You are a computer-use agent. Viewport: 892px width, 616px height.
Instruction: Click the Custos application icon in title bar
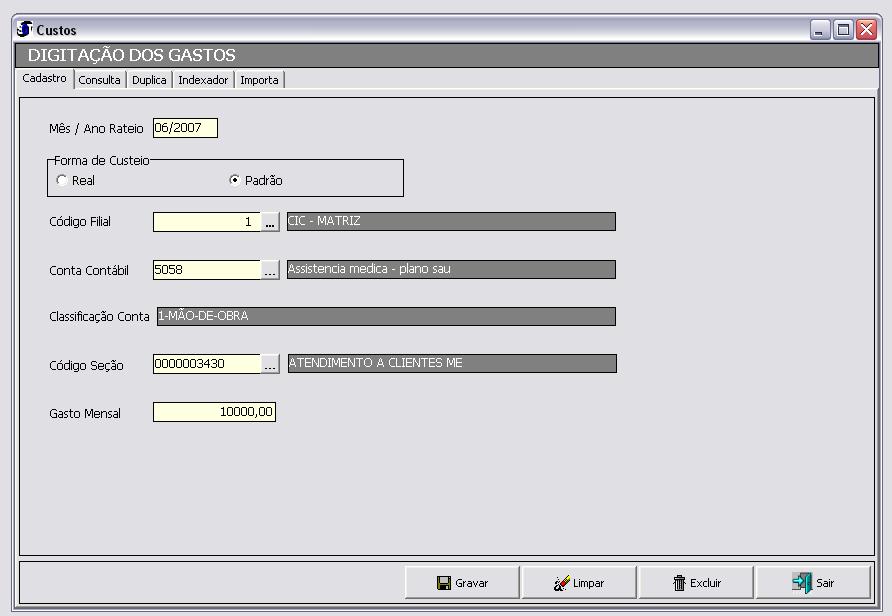pos(25,30)
